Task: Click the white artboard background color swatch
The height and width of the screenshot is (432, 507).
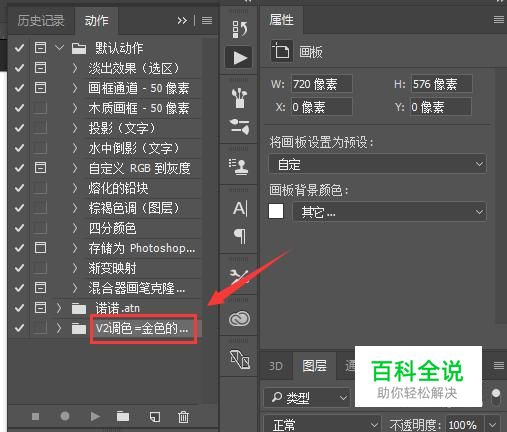Action: (x=276, y=211)
